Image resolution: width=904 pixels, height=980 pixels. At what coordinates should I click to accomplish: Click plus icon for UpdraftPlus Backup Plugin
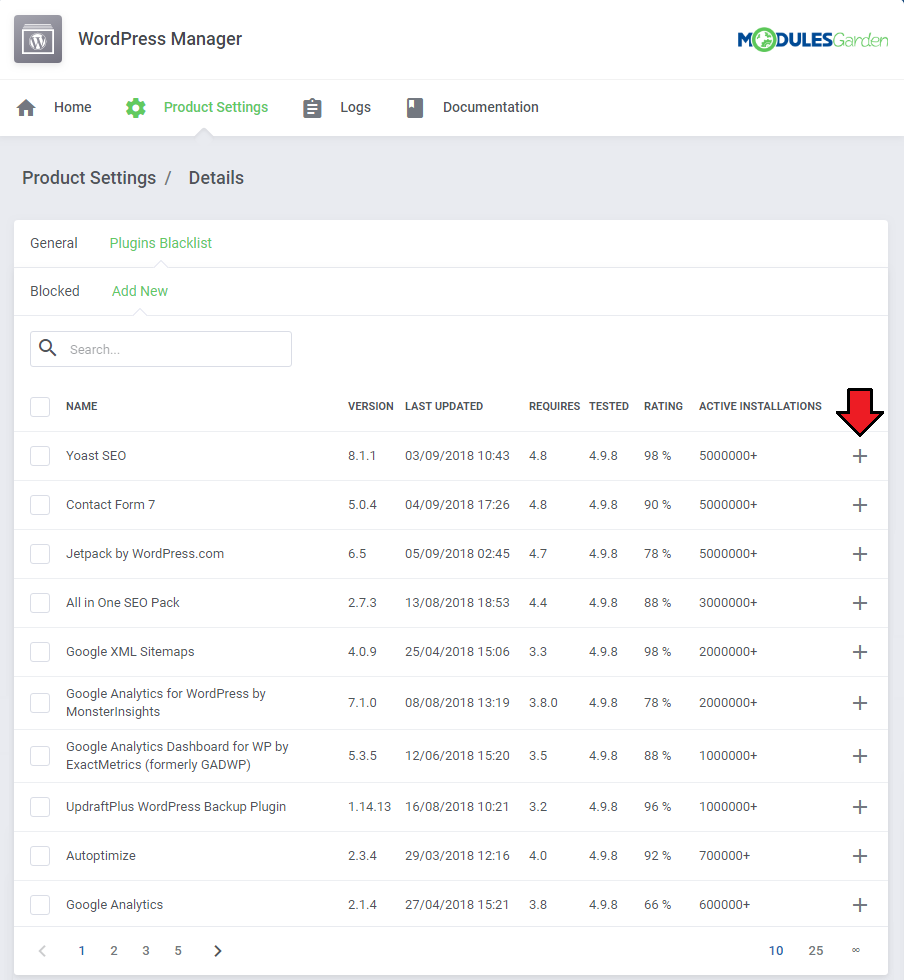860,807
